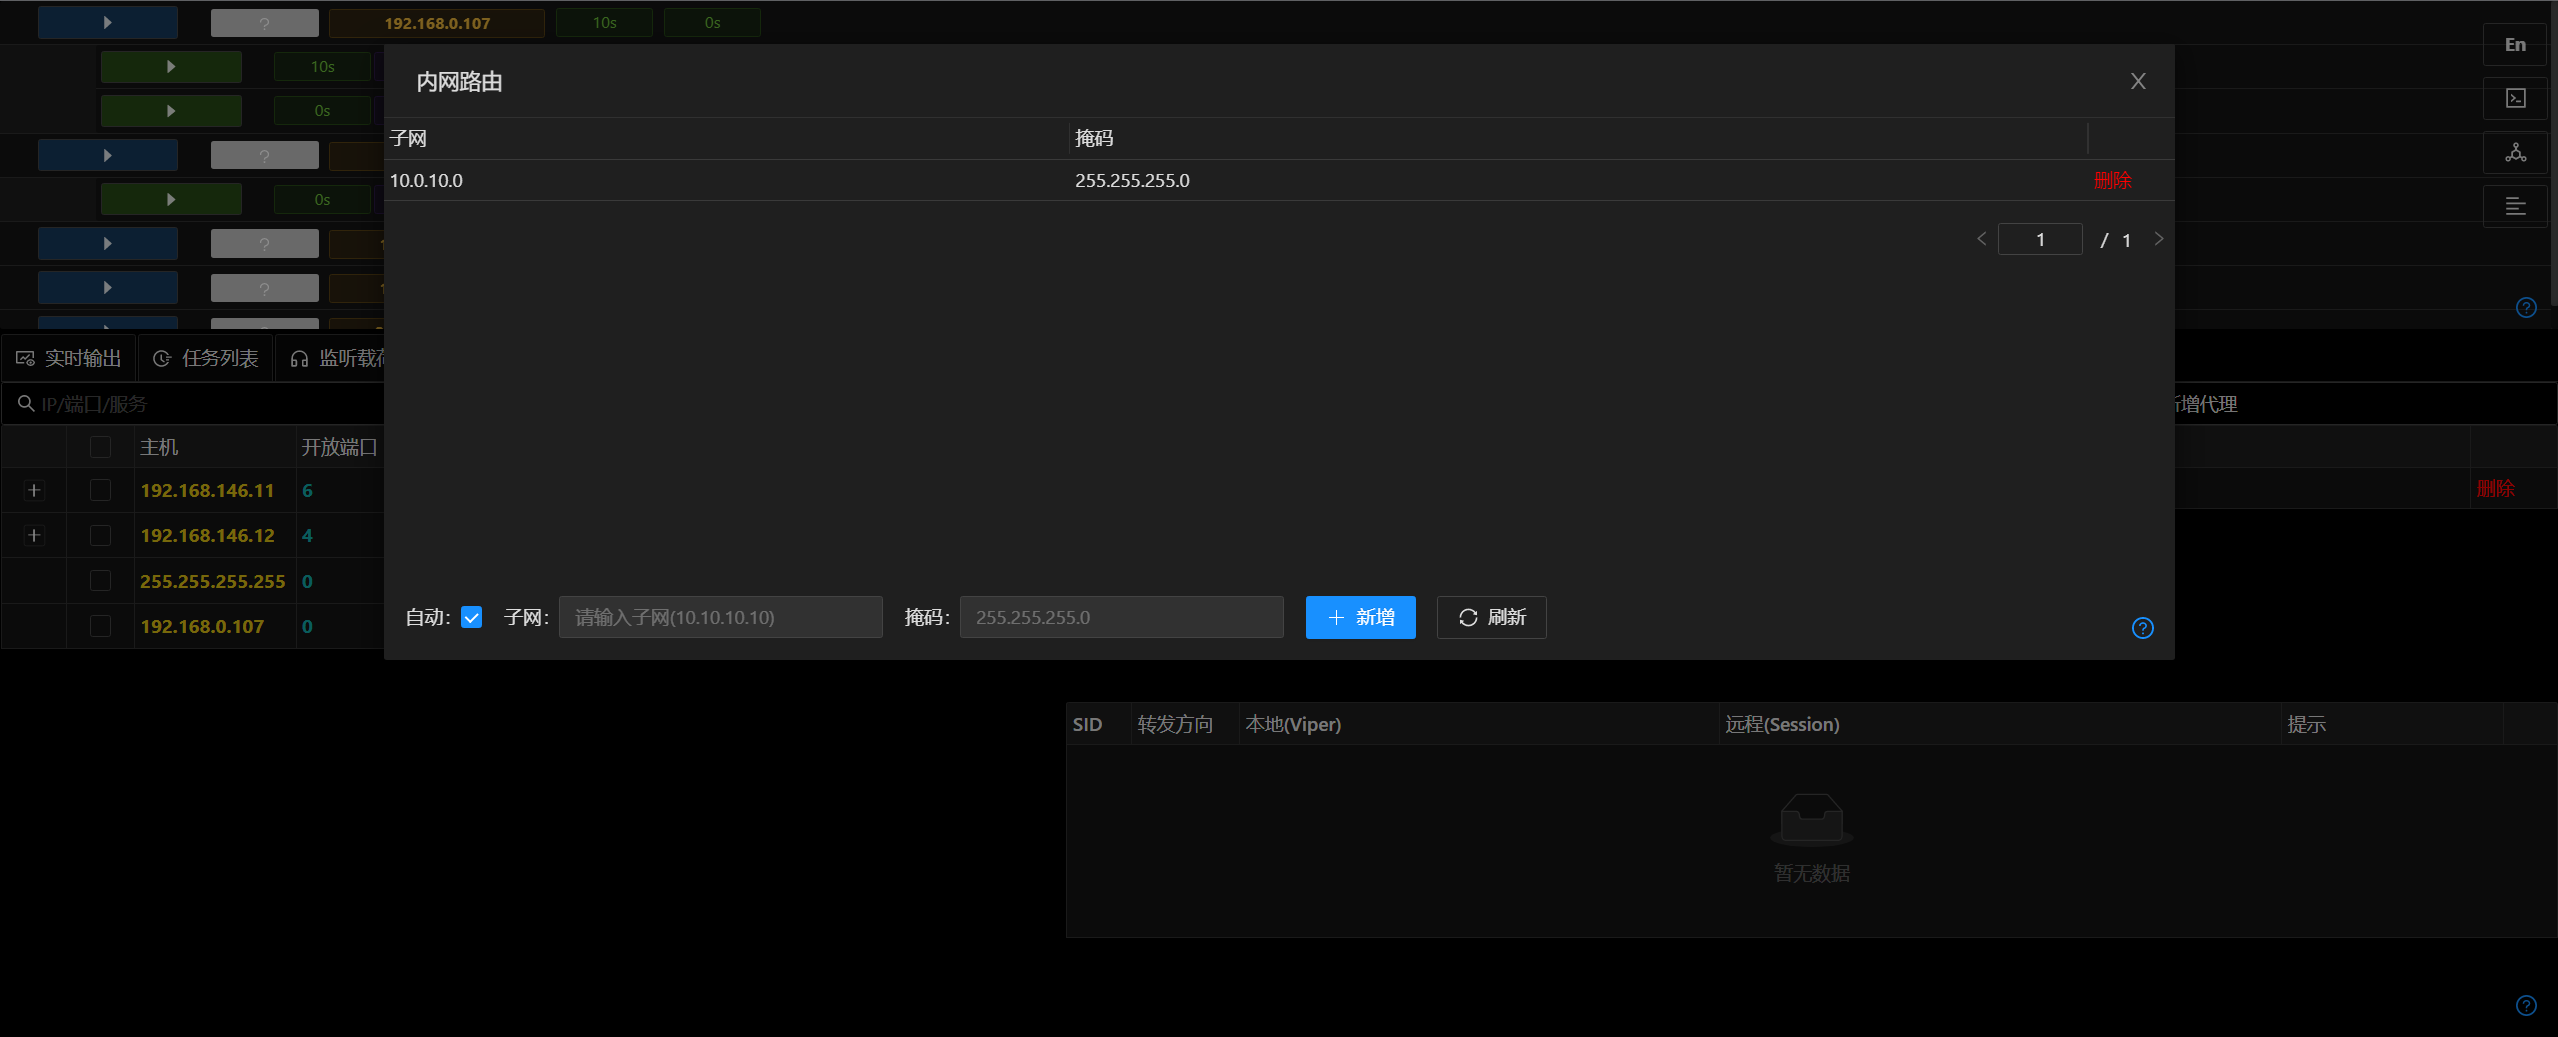Toggle select-all checkbox in host table header
Image resolution: width=2558 pixels, height=1037 pixels.
100,447
